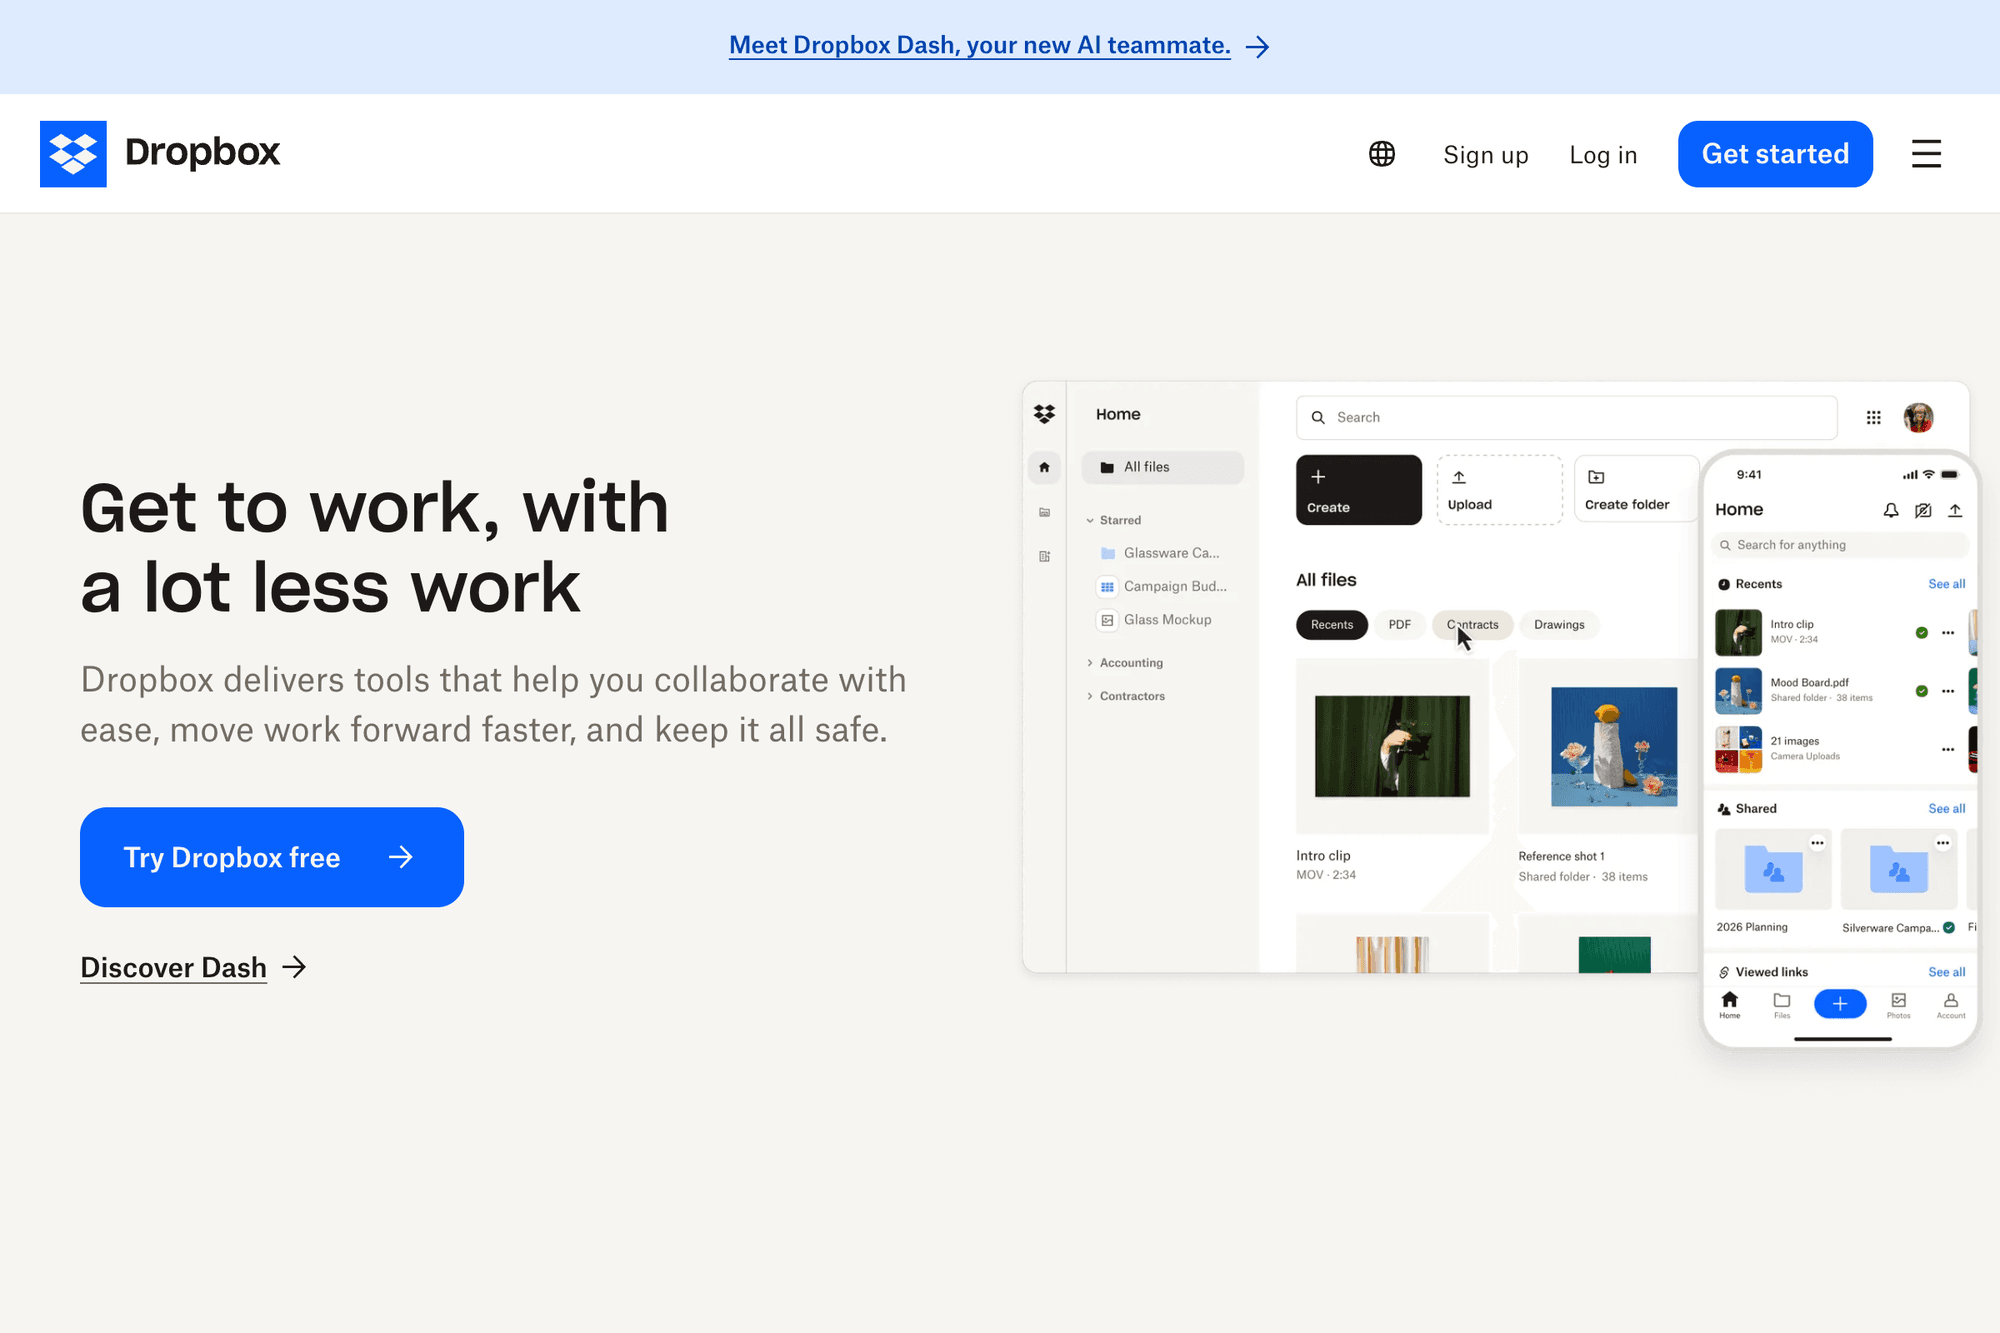2000x1333 pixels.
Task: Open more options for Mood Board.pdf
Action: 1947,691
